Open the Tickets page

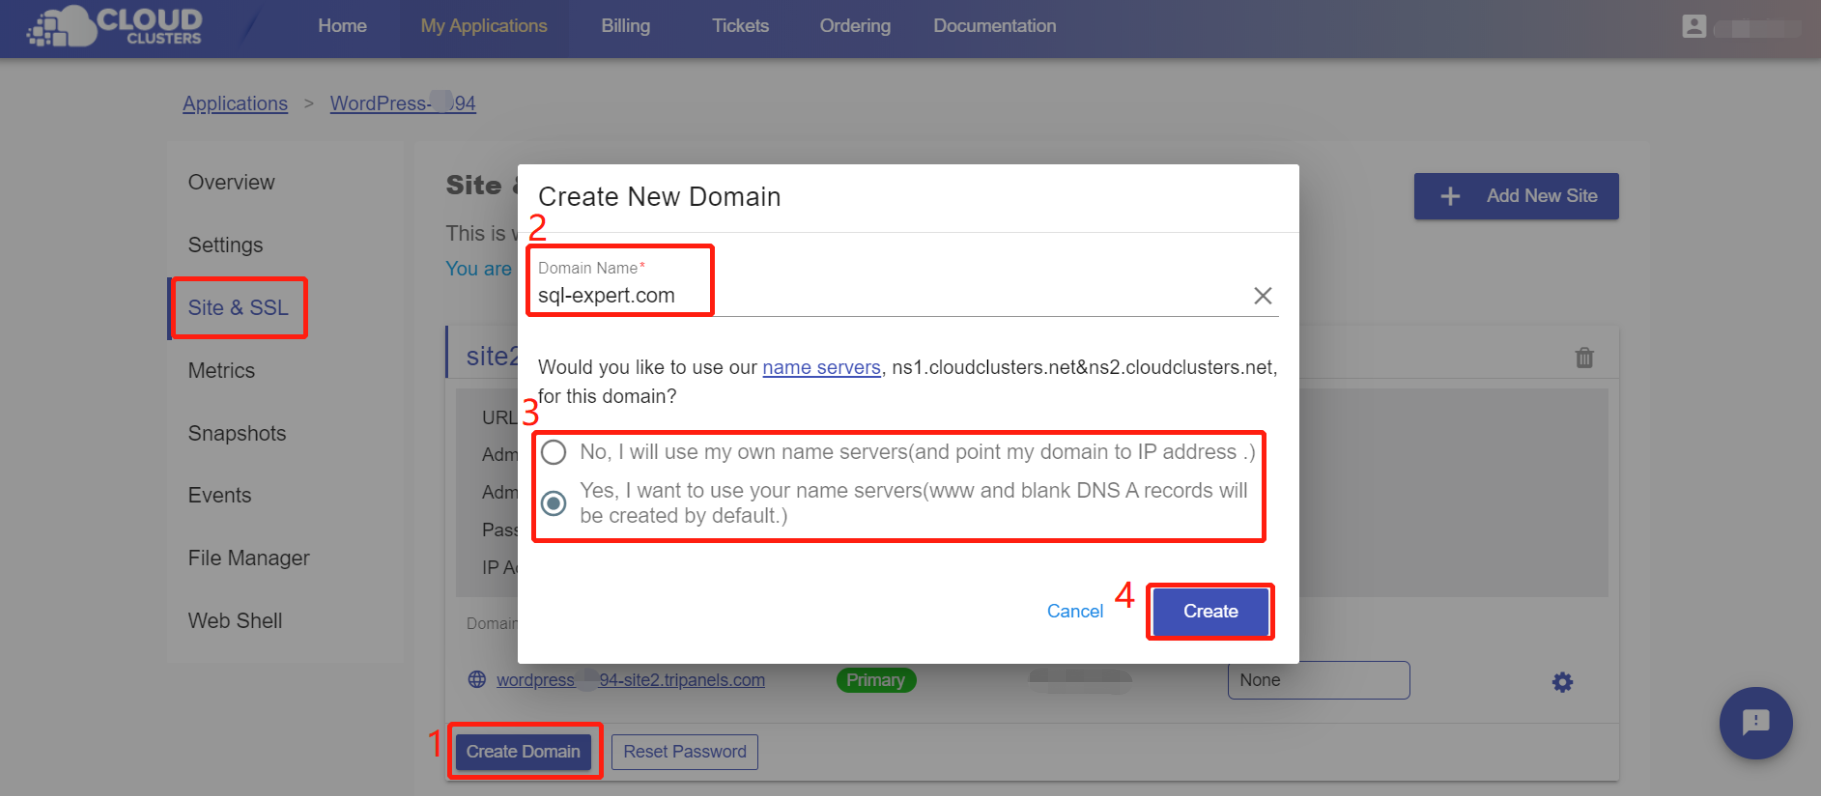[741, 26]
